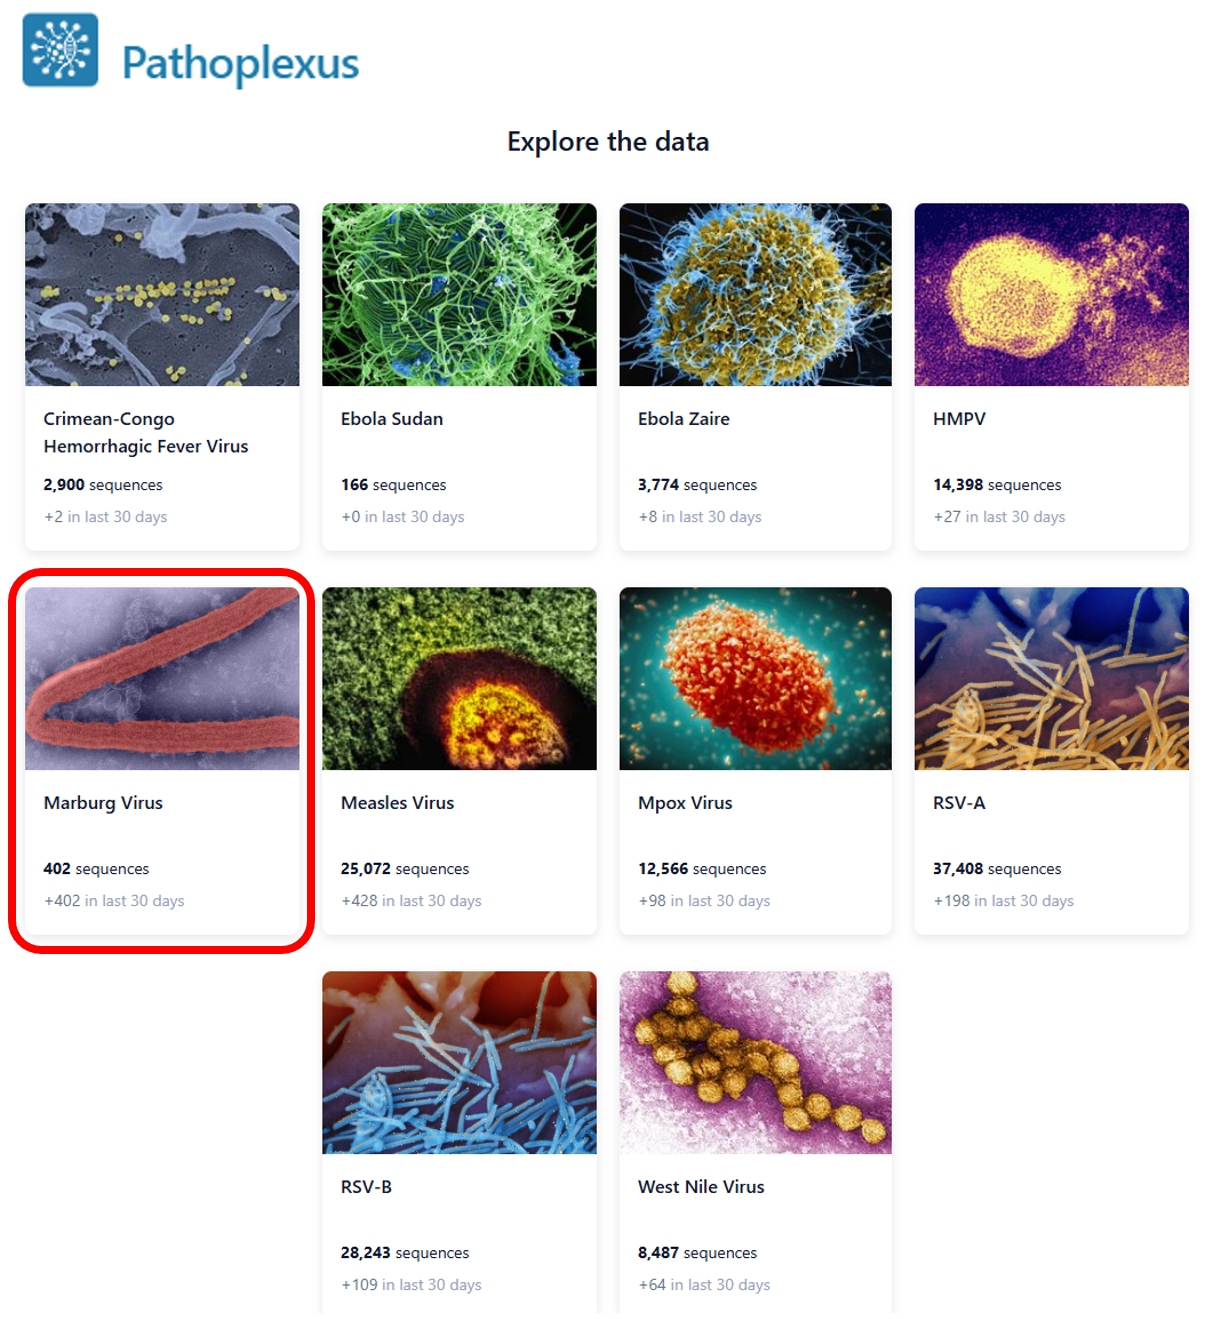Image resolution: width=1209 pixels, height=1319 pixels.
Task: Open West Nile Virus title link
Action: tap(701, 1187)
